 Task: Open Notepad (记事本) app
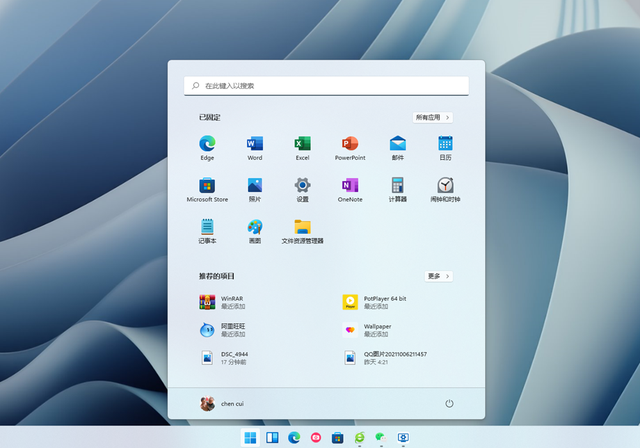(207, 231)
